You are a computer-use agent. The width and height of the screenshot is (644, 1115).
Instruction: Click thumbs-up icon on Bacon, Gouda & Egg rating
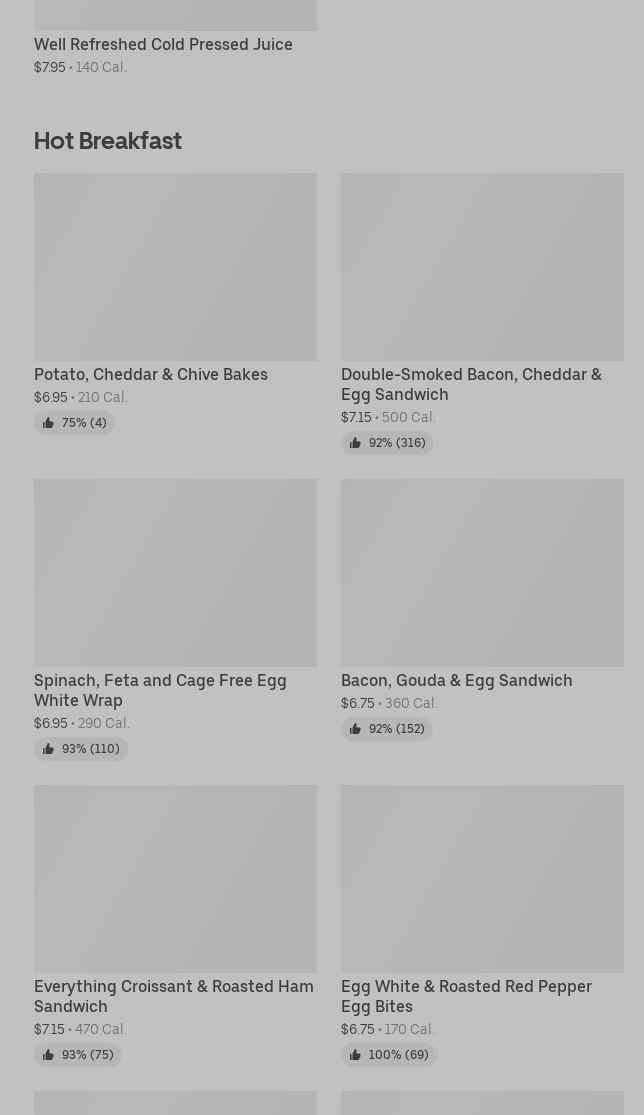click(x=355, y=729)
